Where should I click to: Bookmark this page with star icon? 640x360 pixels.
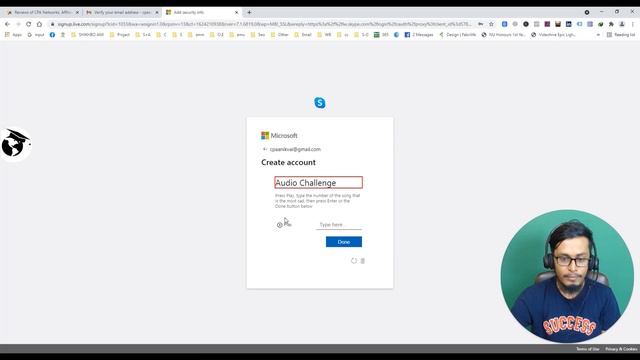pyautogui.click(x=491, y=24)
